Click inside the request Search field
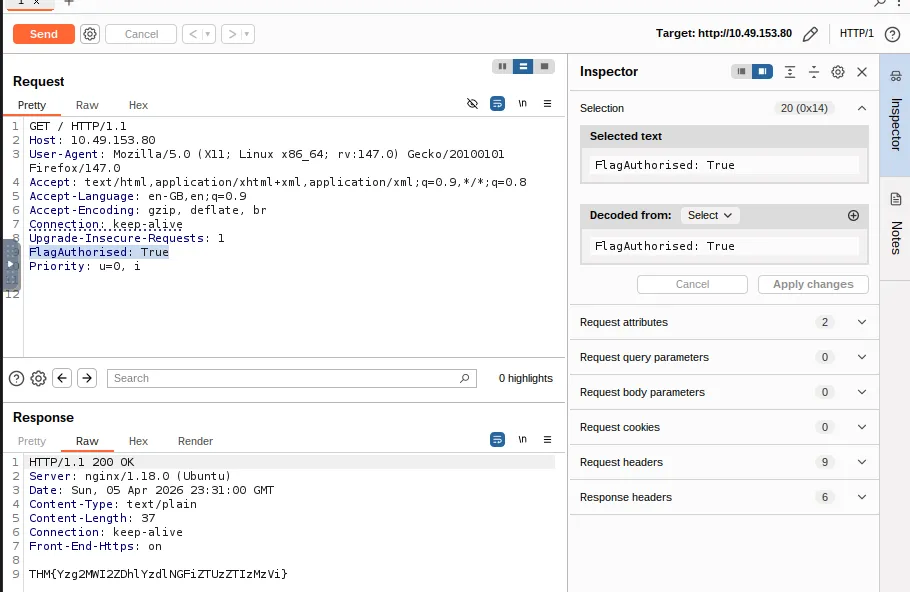Viewport: 910px width, 592px height. coord(285,378)
